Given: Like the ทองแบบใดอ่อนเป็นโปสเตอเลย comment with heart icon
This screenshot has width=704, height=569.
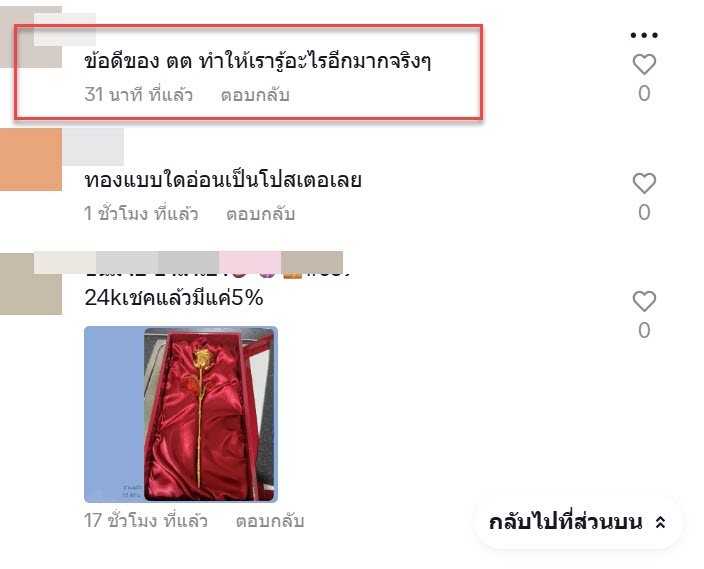Looking at the screenshot, I should point(644,183).
